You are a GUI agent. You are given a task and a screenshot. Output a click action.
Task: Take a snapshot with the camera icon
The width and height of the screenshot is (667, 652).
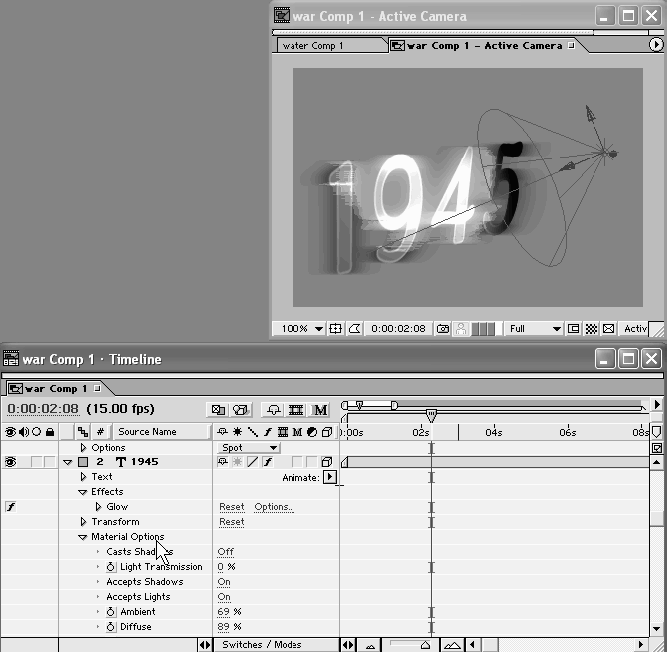[442, 328]
